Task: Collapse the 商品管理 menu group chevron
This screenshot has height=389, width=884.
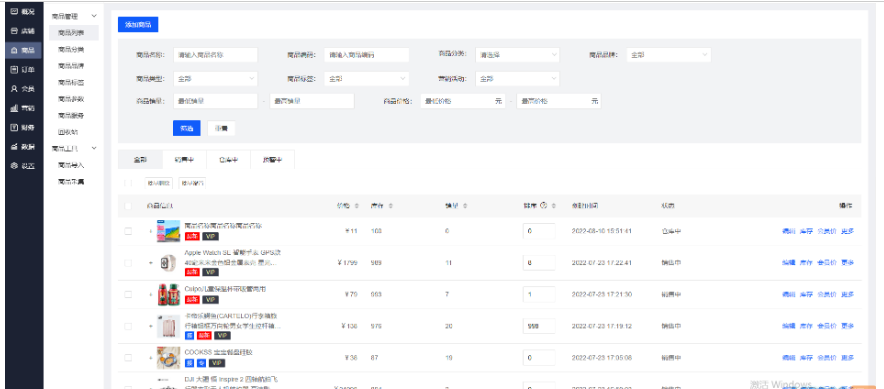Action: click(94, 16)
